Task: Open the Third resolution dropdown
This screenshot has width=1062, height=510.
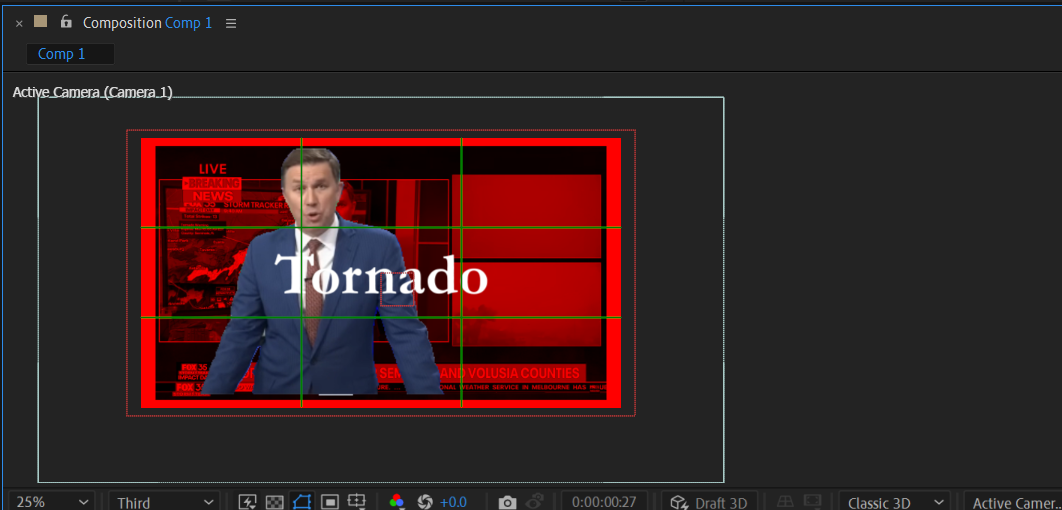Action: tap(165, 502)
